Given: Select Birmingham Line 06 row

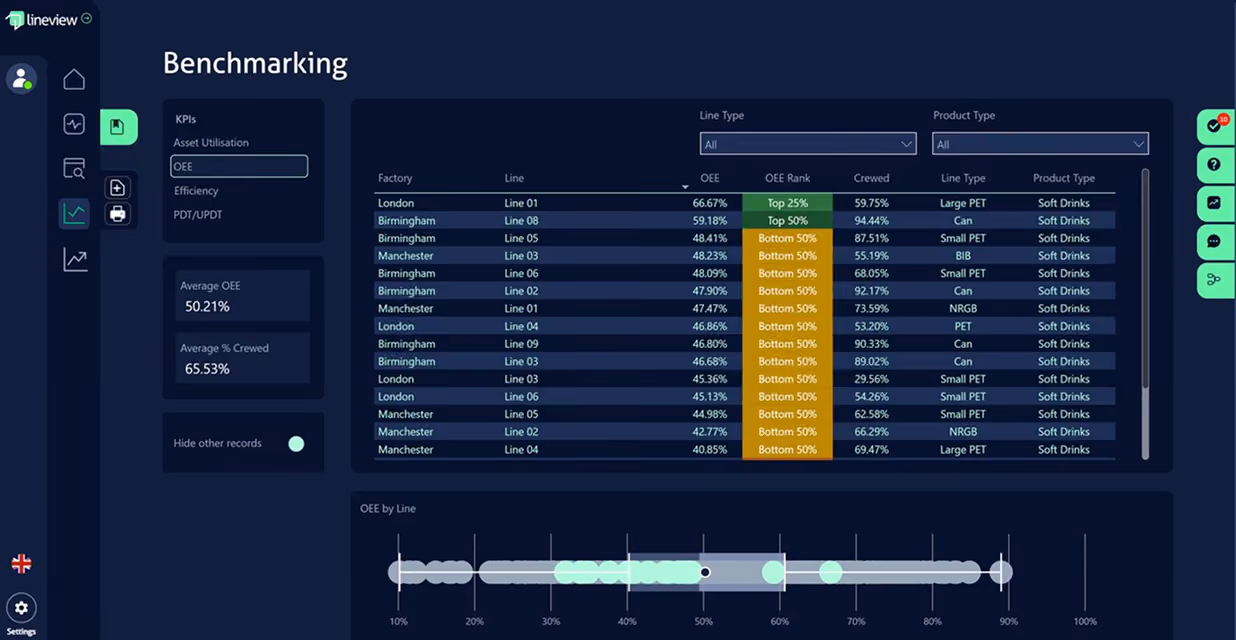Looking at the screenshot, I should [x=744, y=273].
